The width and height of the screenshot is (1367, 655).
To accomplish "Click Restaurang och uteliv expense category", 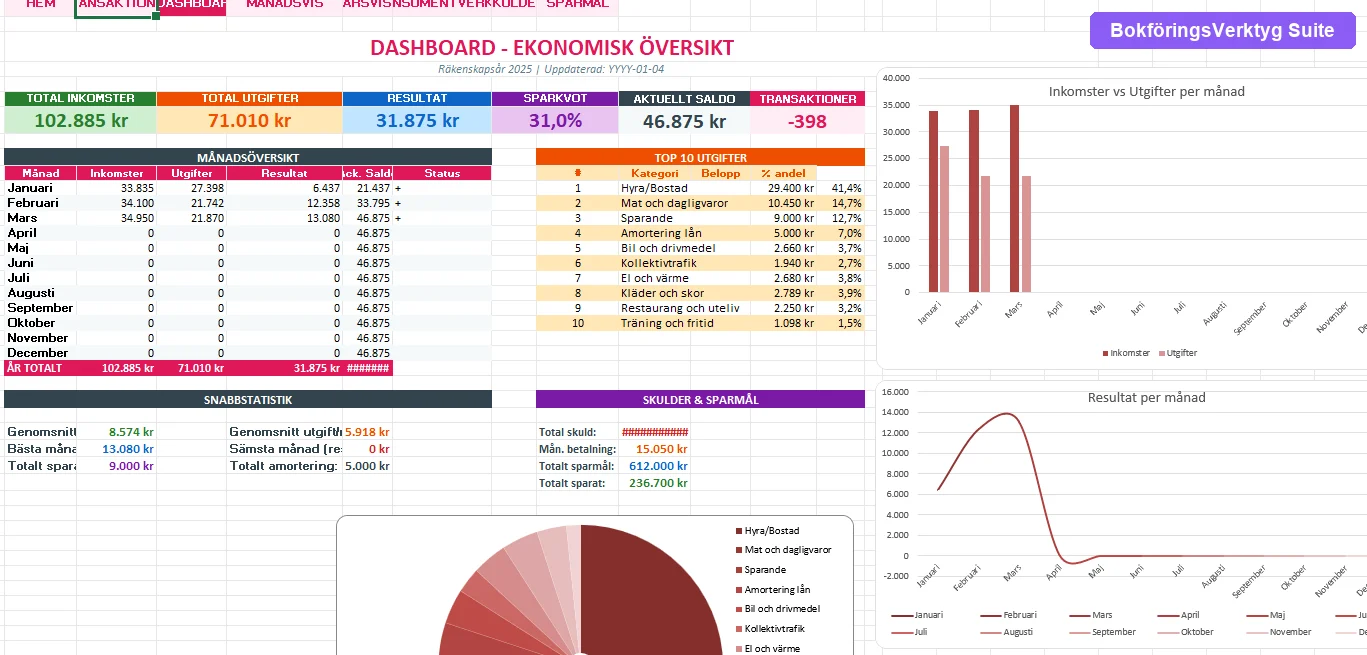I will [x=679, y=307].
